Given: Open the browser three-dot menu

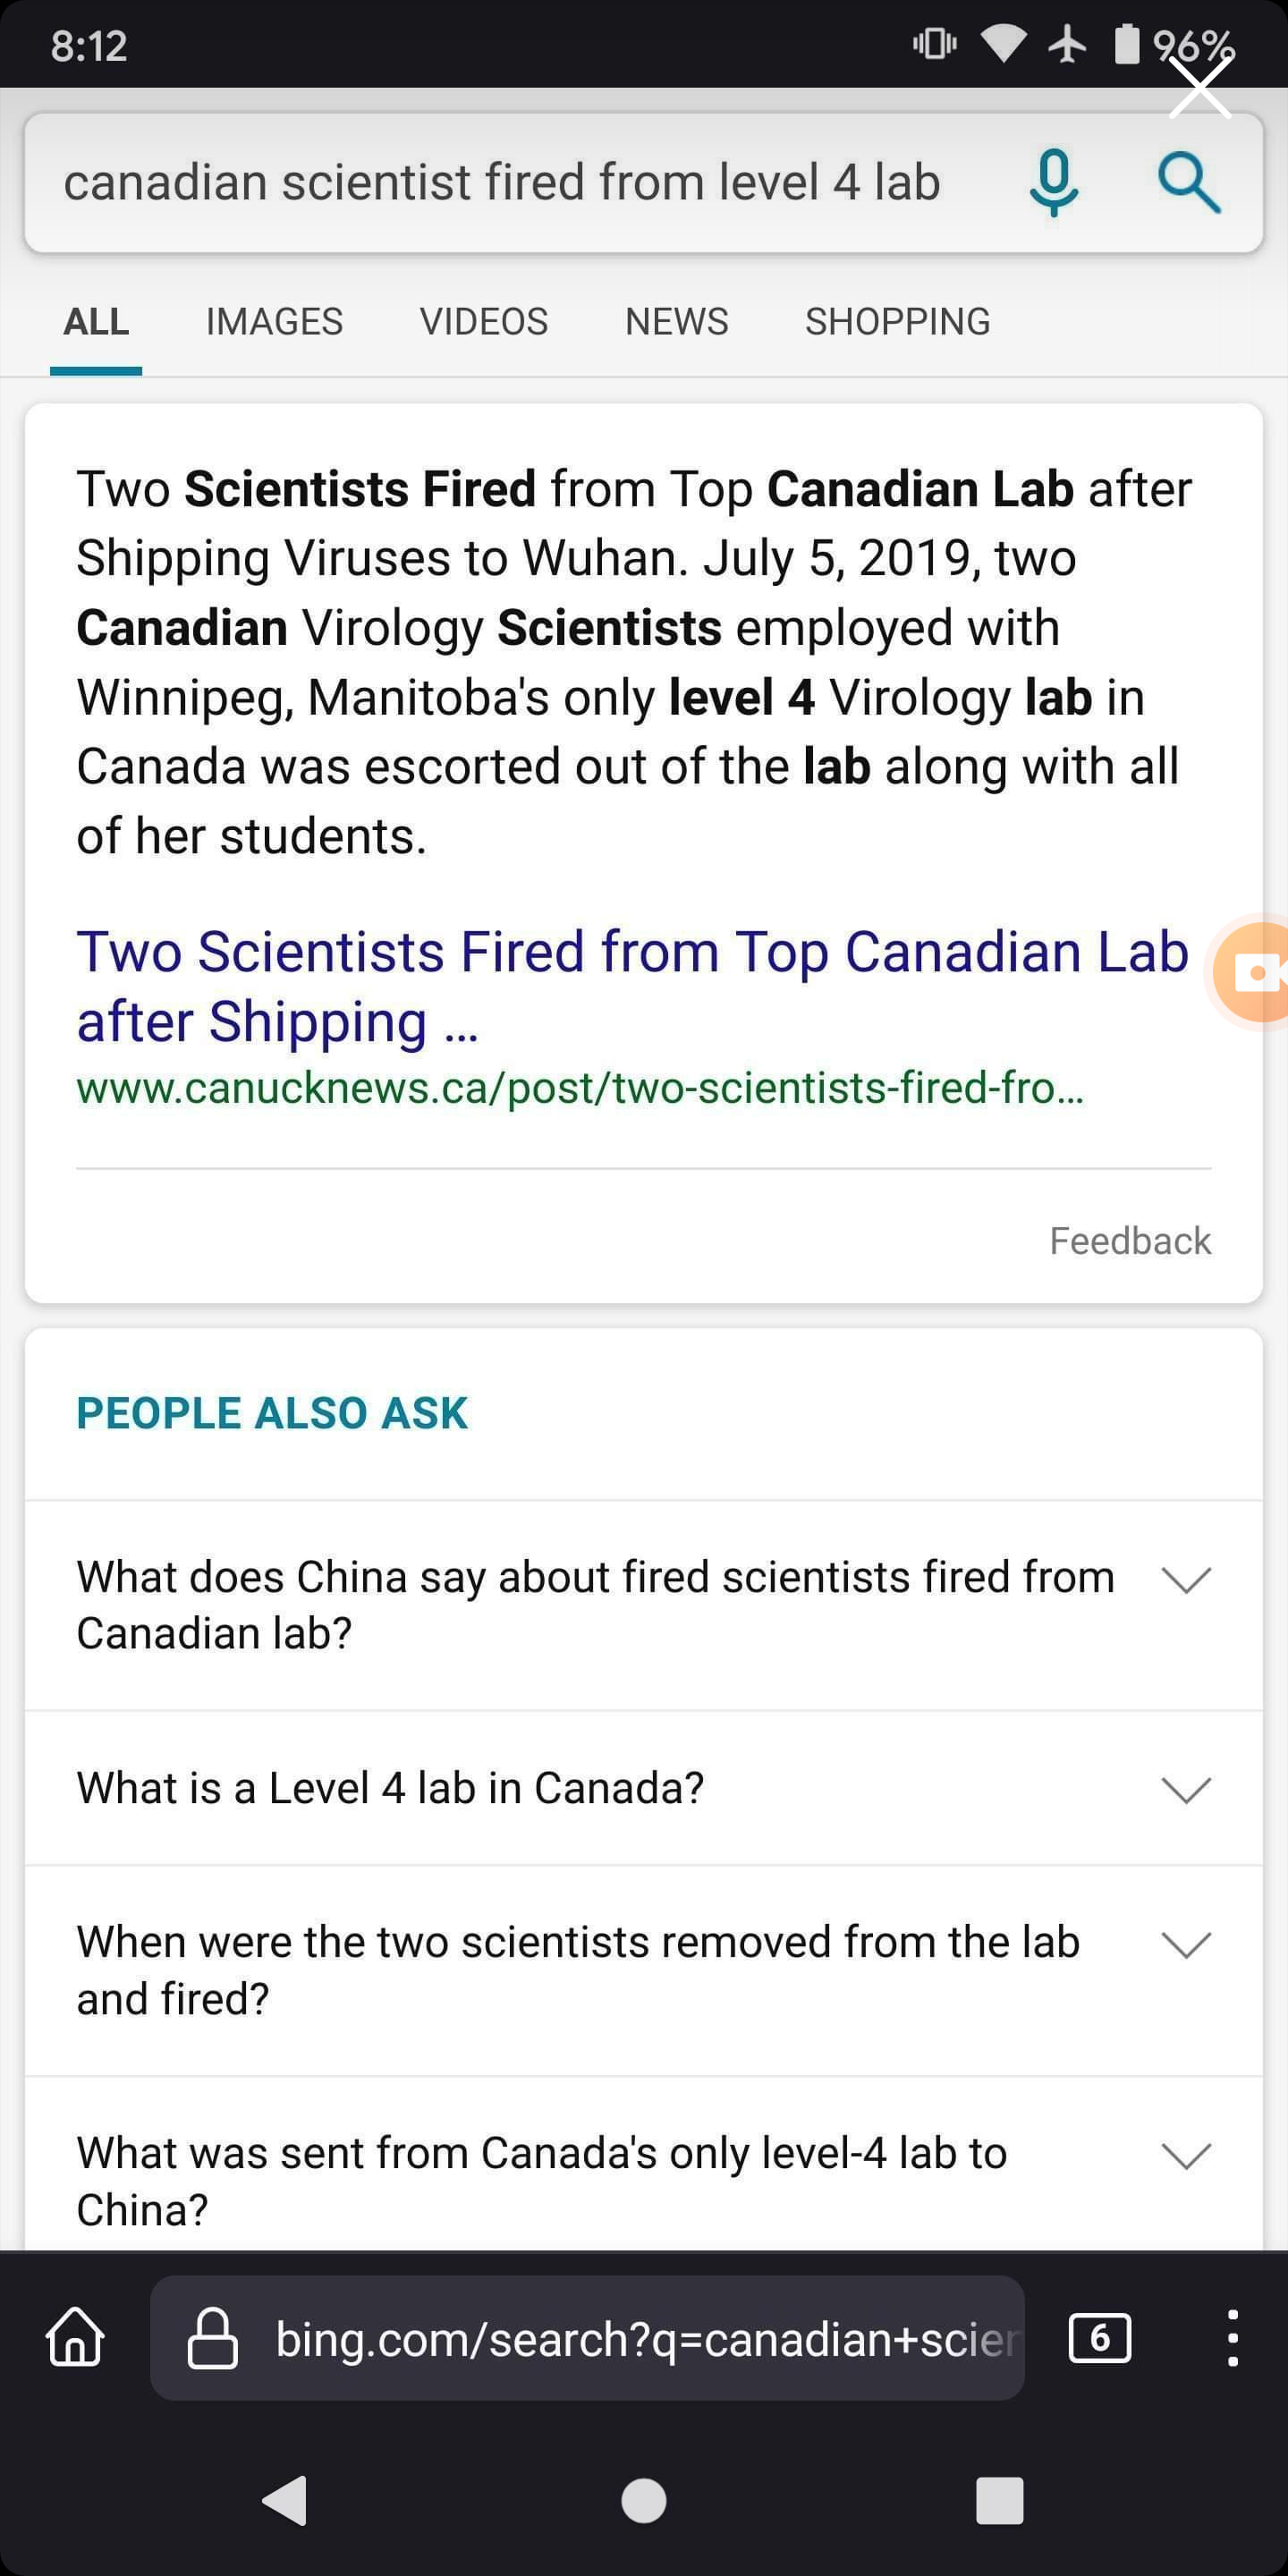Looking at the screenshot, I should tap(1233, 2338).
